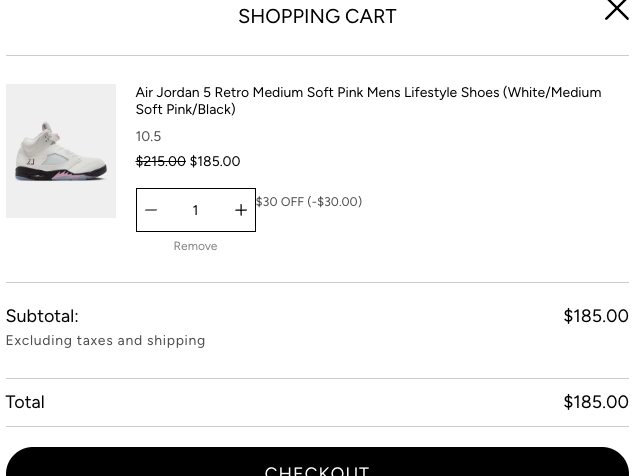
Task: Click the Subtotal amount $185.00
Action: (596, 316)
